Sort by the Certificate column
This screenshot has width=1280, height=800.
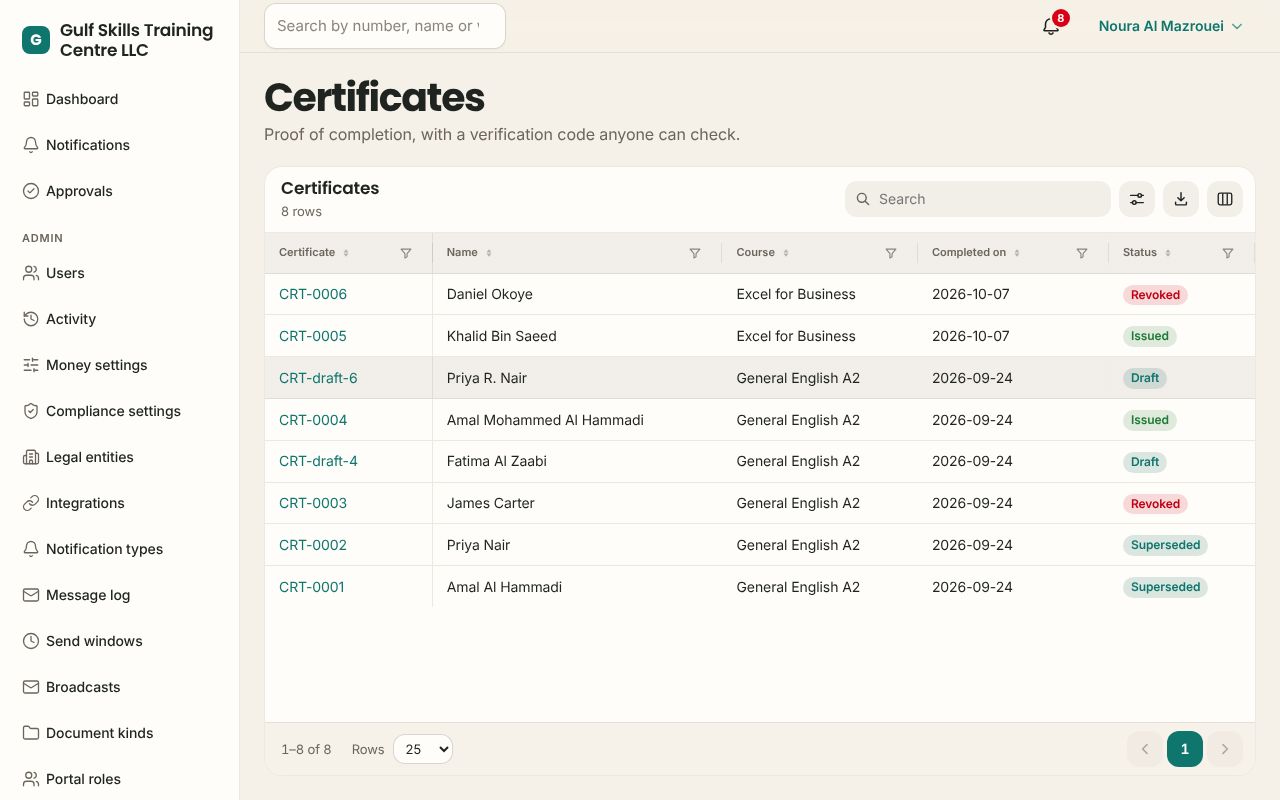(x=314, y=253)
